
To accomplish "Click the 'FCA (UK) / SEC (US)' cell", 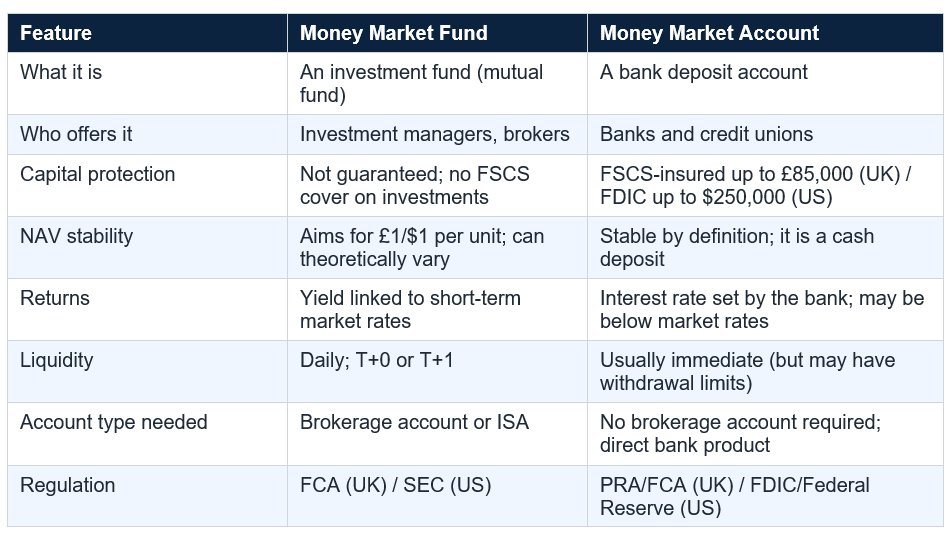I will pos(437,496).
